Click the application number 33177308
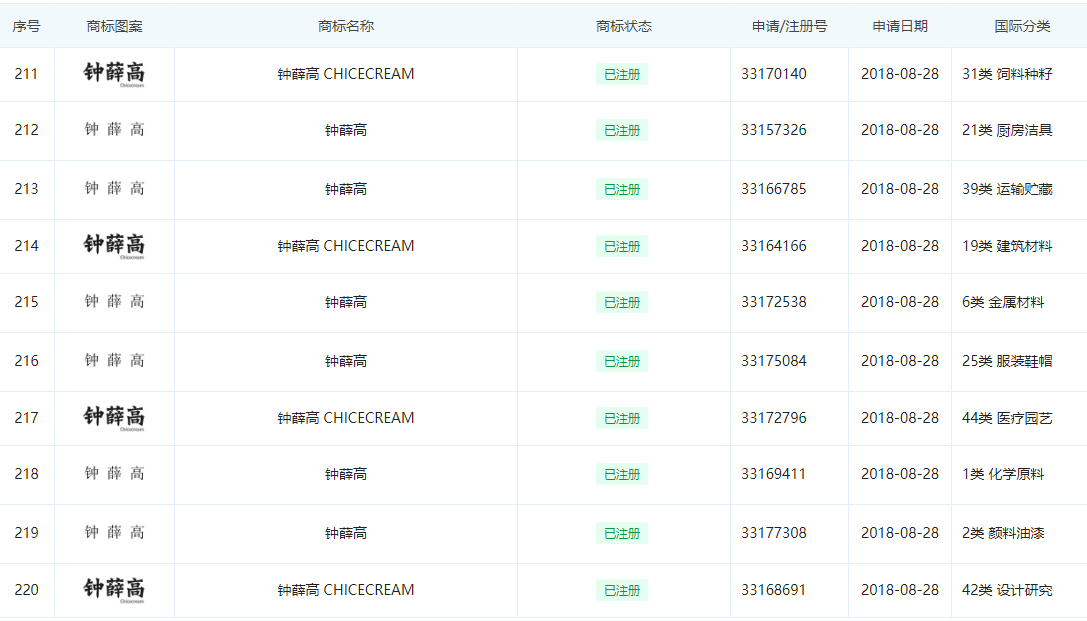Viewport: 1087px width, 621px height. [774, 533]
